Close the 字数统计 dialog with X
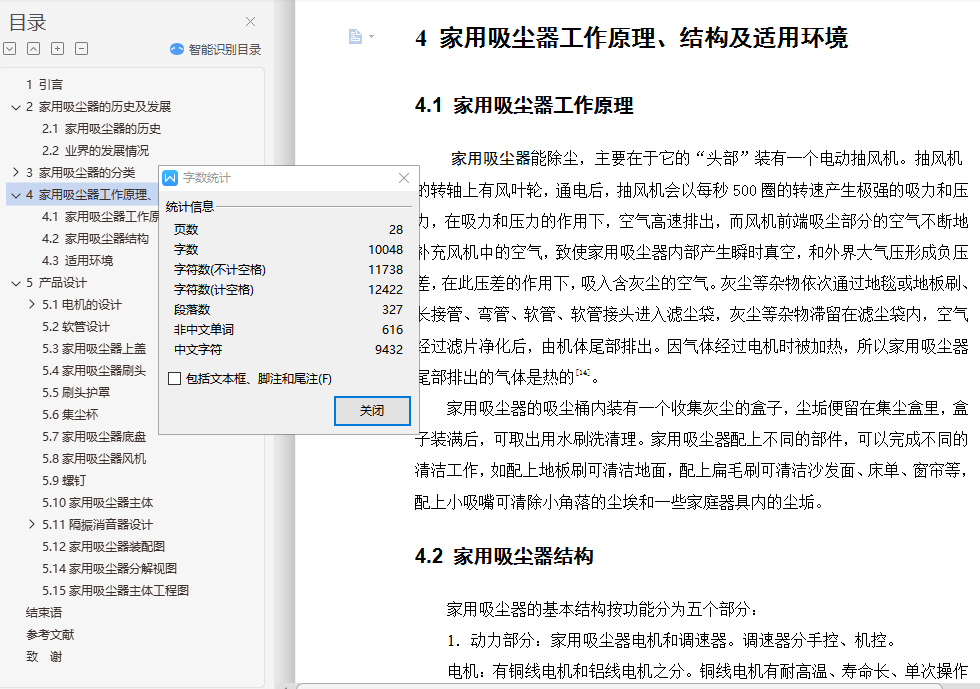 click(x=404, y=178)
